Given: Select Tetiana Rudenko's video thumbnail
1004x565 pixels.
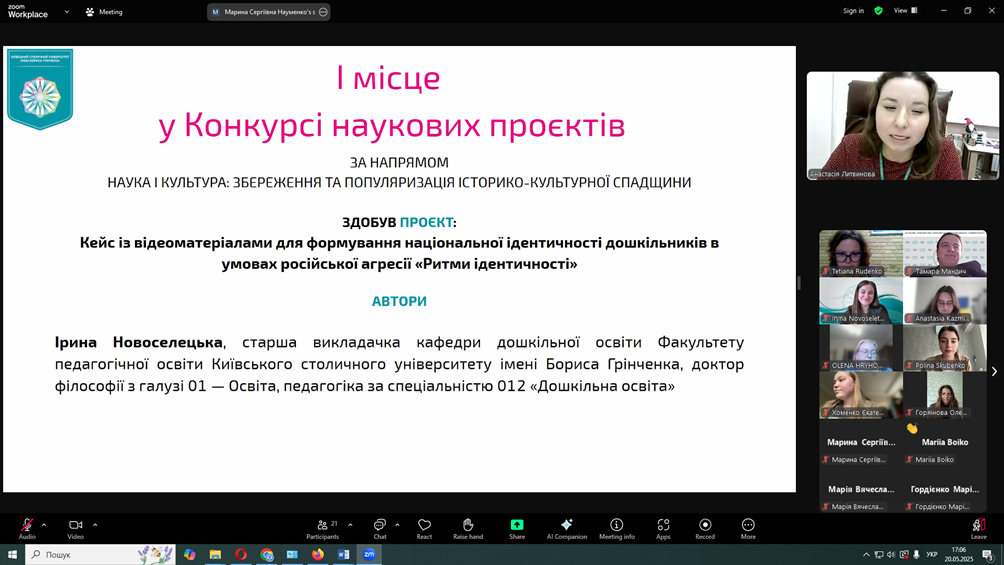Looking at the screenshot, I should click(861, 253).
